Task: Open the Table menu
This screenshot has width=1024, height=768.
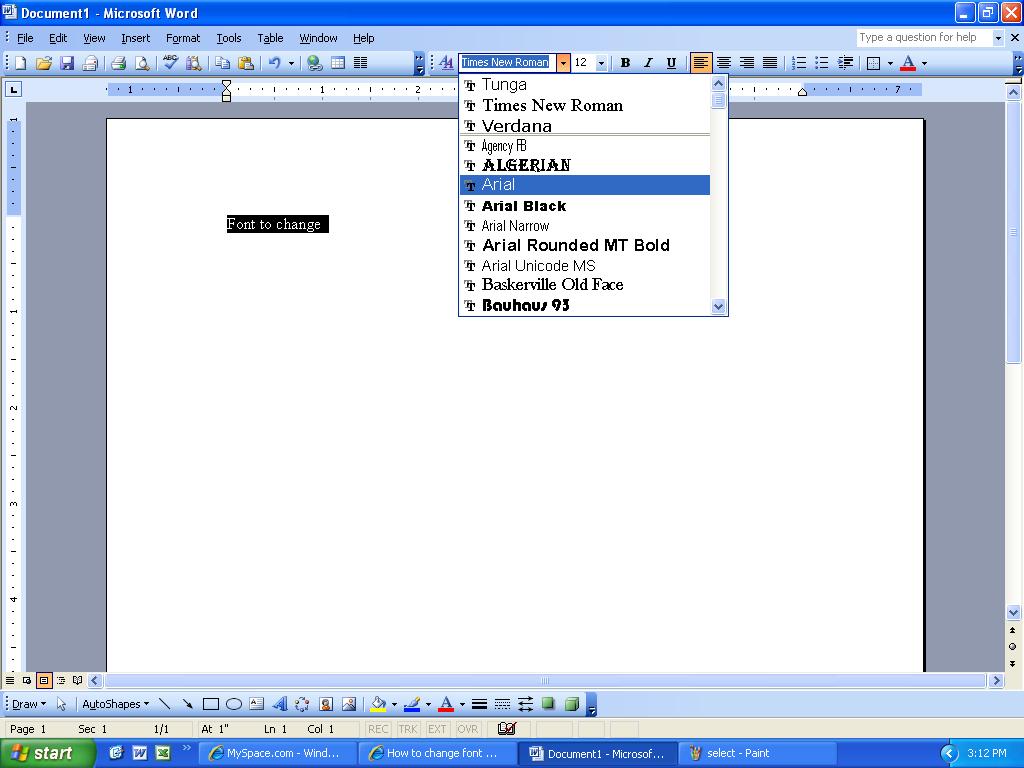Action: [x=270, y=38]
